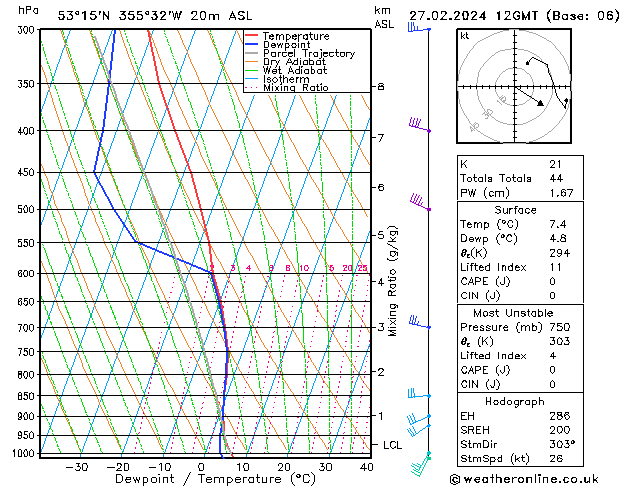Click the wind barb at 850 hPa level
This screenshot has height=486, width=629.
click(x=419, y=394)
